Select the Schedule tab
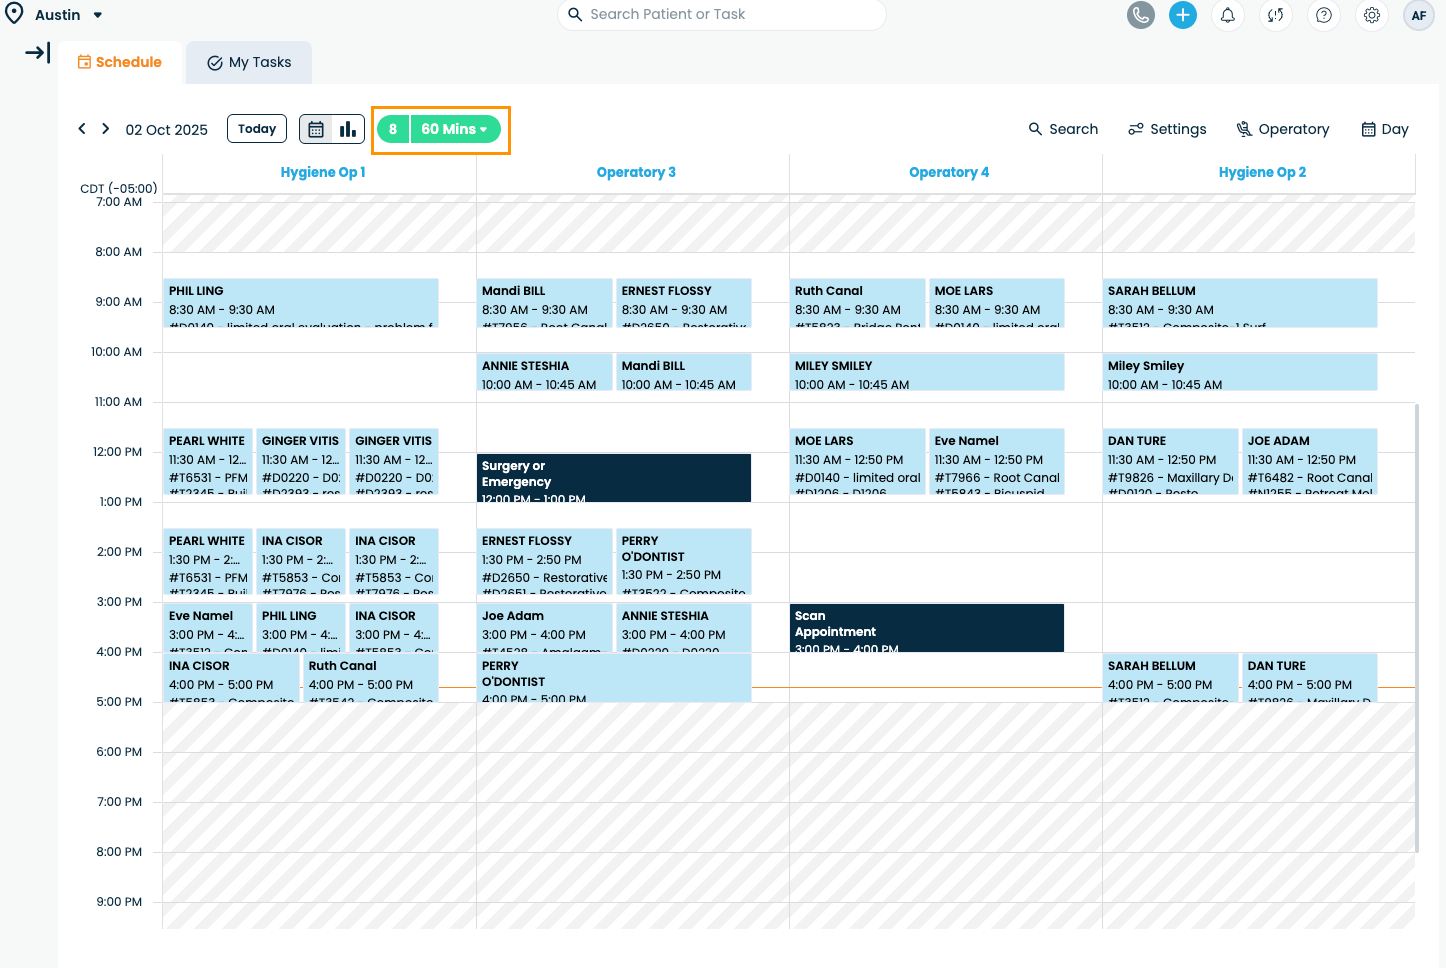 [x=120, y=62]
